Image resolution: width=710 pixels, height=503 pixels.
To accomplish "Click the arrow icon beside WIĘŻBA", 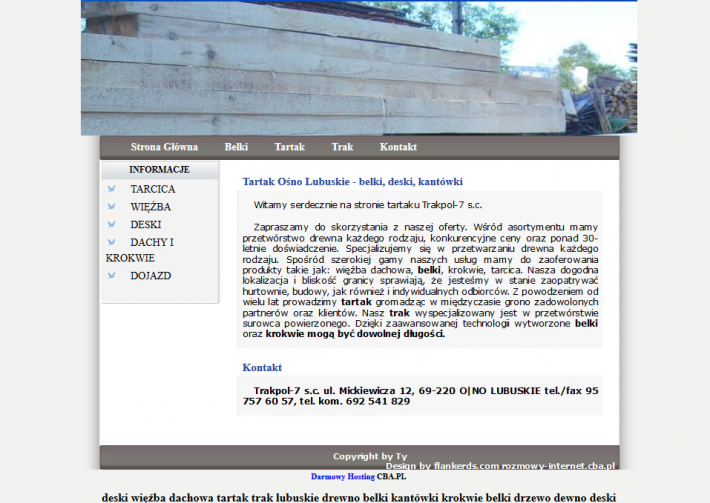I will point(110,207).
